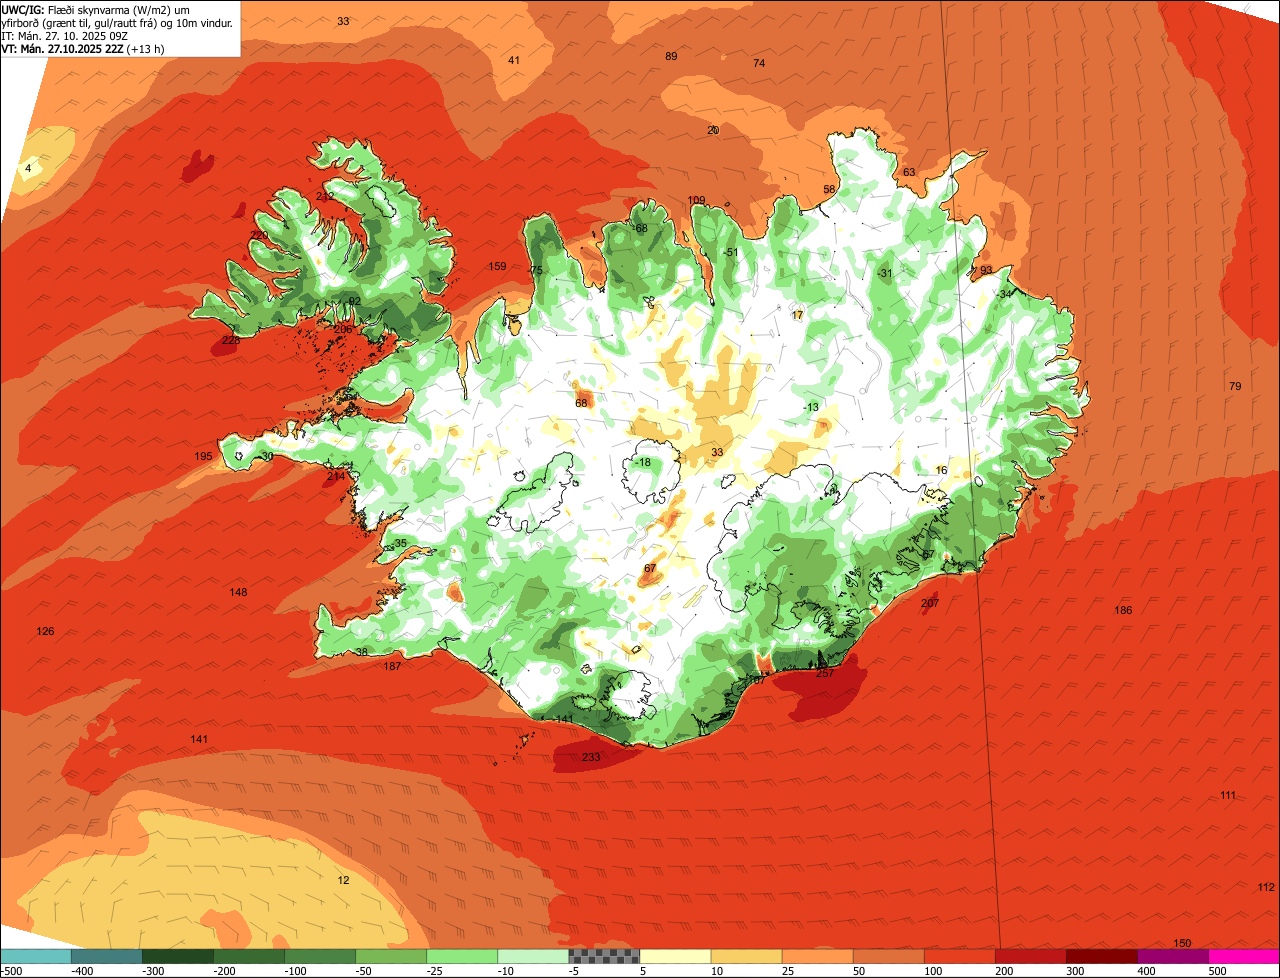The width and height of the screenshot is (1280, 978).
Task: Click the map value 233 off the south coast
Action: click(x=591, y=758)
